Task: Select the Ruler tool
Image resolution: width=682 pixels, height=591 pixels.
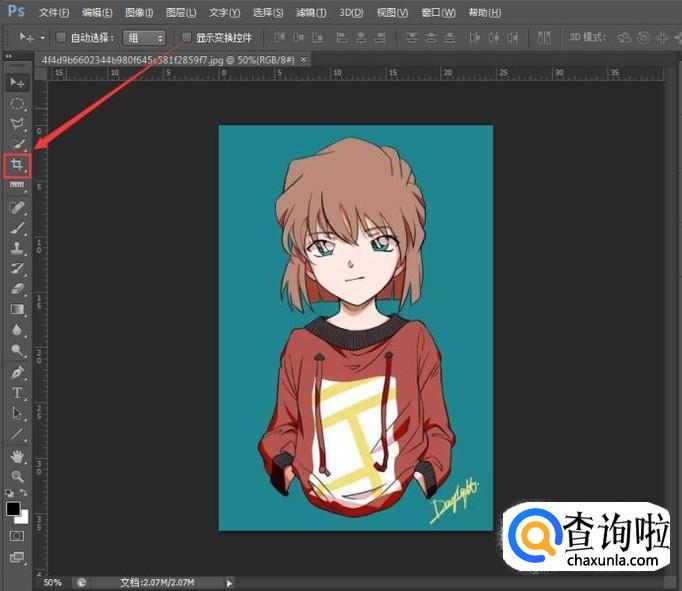Action: 17,185
